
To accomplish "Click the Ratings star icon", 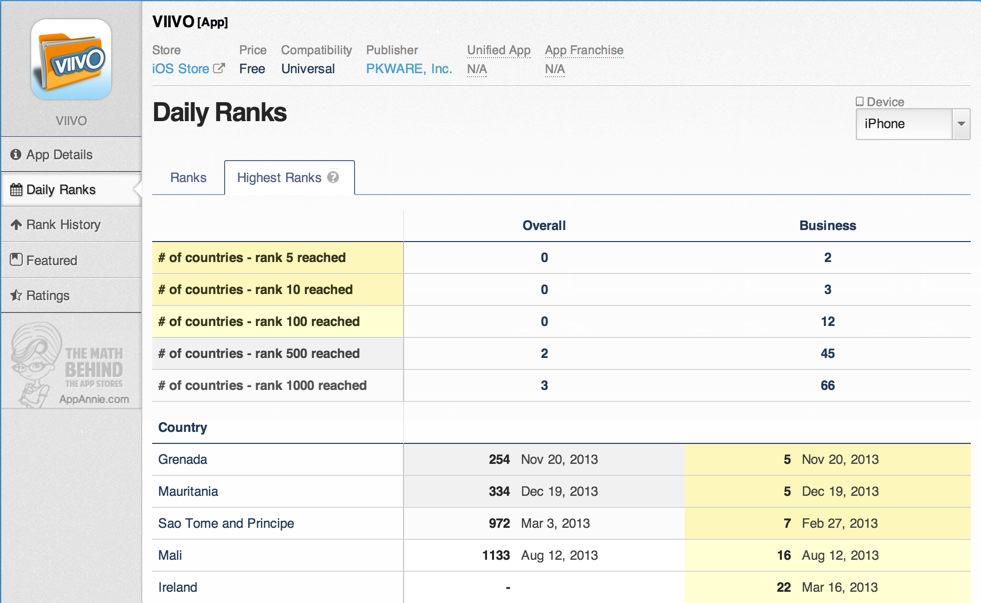I will 16,296.
